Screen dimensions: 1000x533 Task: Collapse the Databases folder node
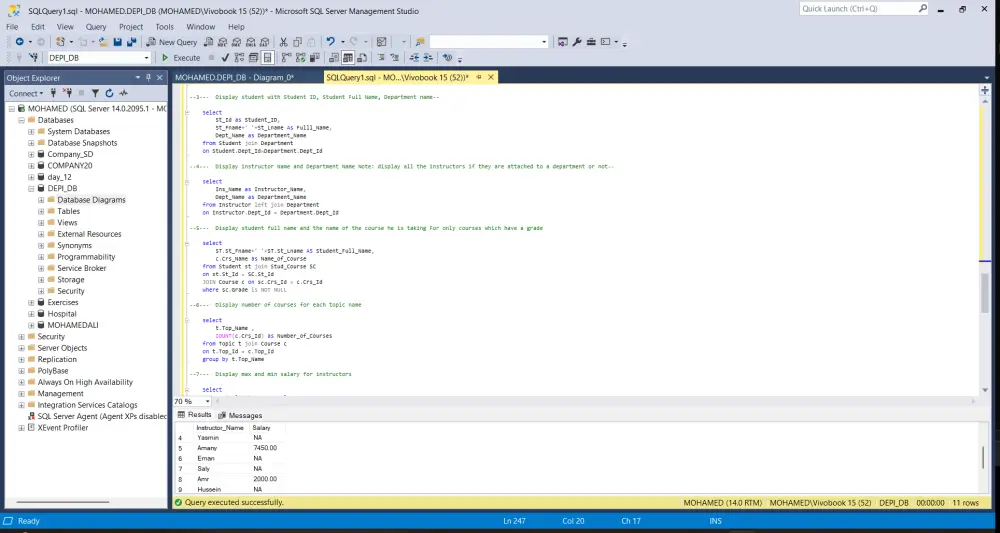22,120
